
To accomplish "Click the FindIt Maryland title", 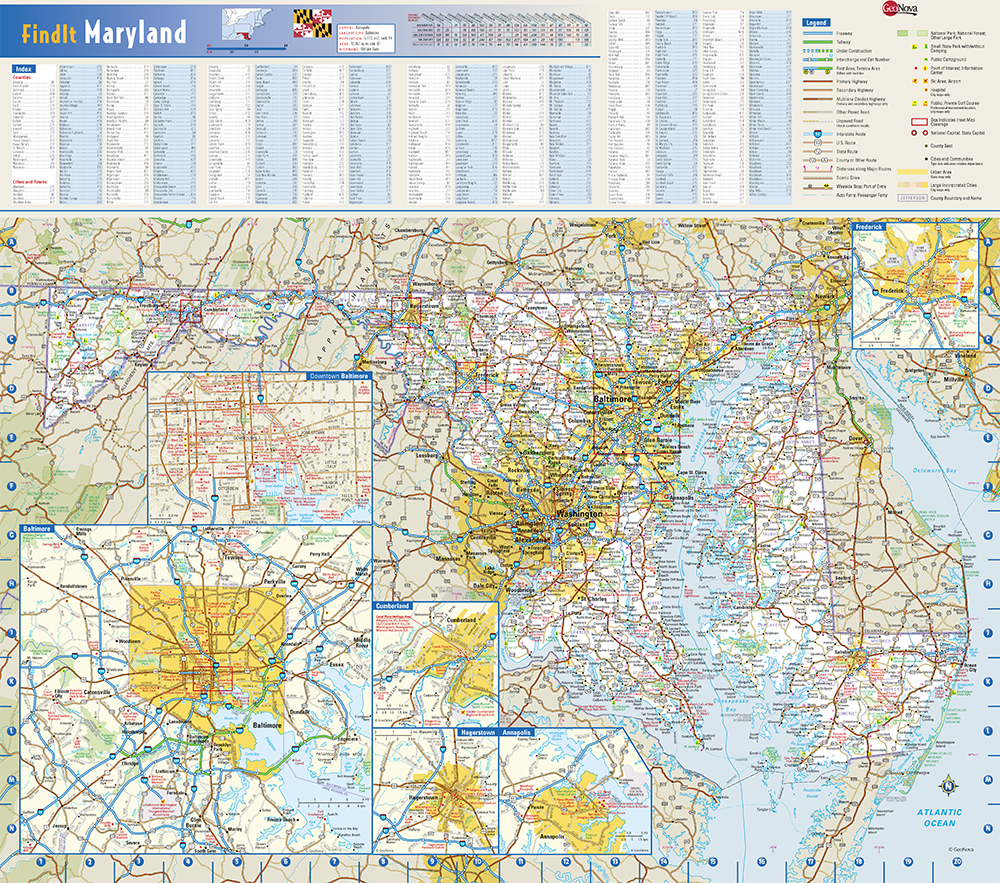I will click(104, 33).
